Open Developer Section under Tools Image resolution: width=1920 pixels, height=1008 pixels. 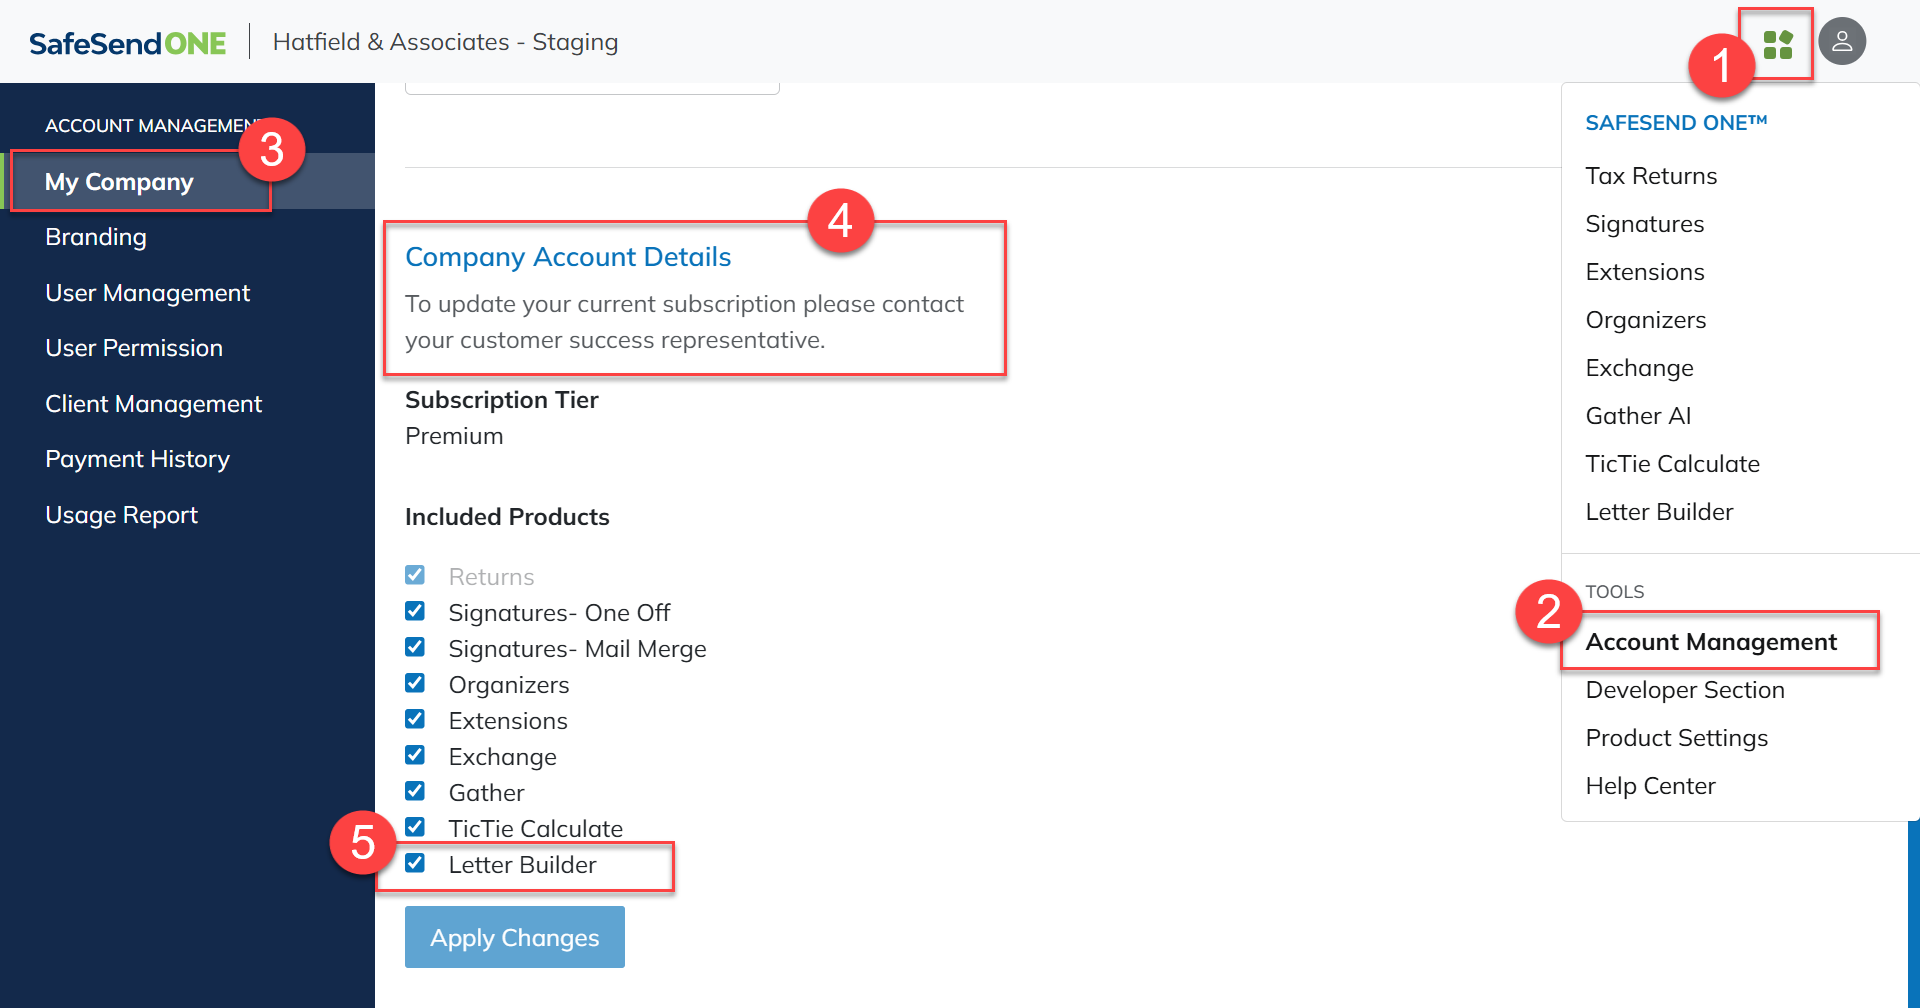(1685, 690)
